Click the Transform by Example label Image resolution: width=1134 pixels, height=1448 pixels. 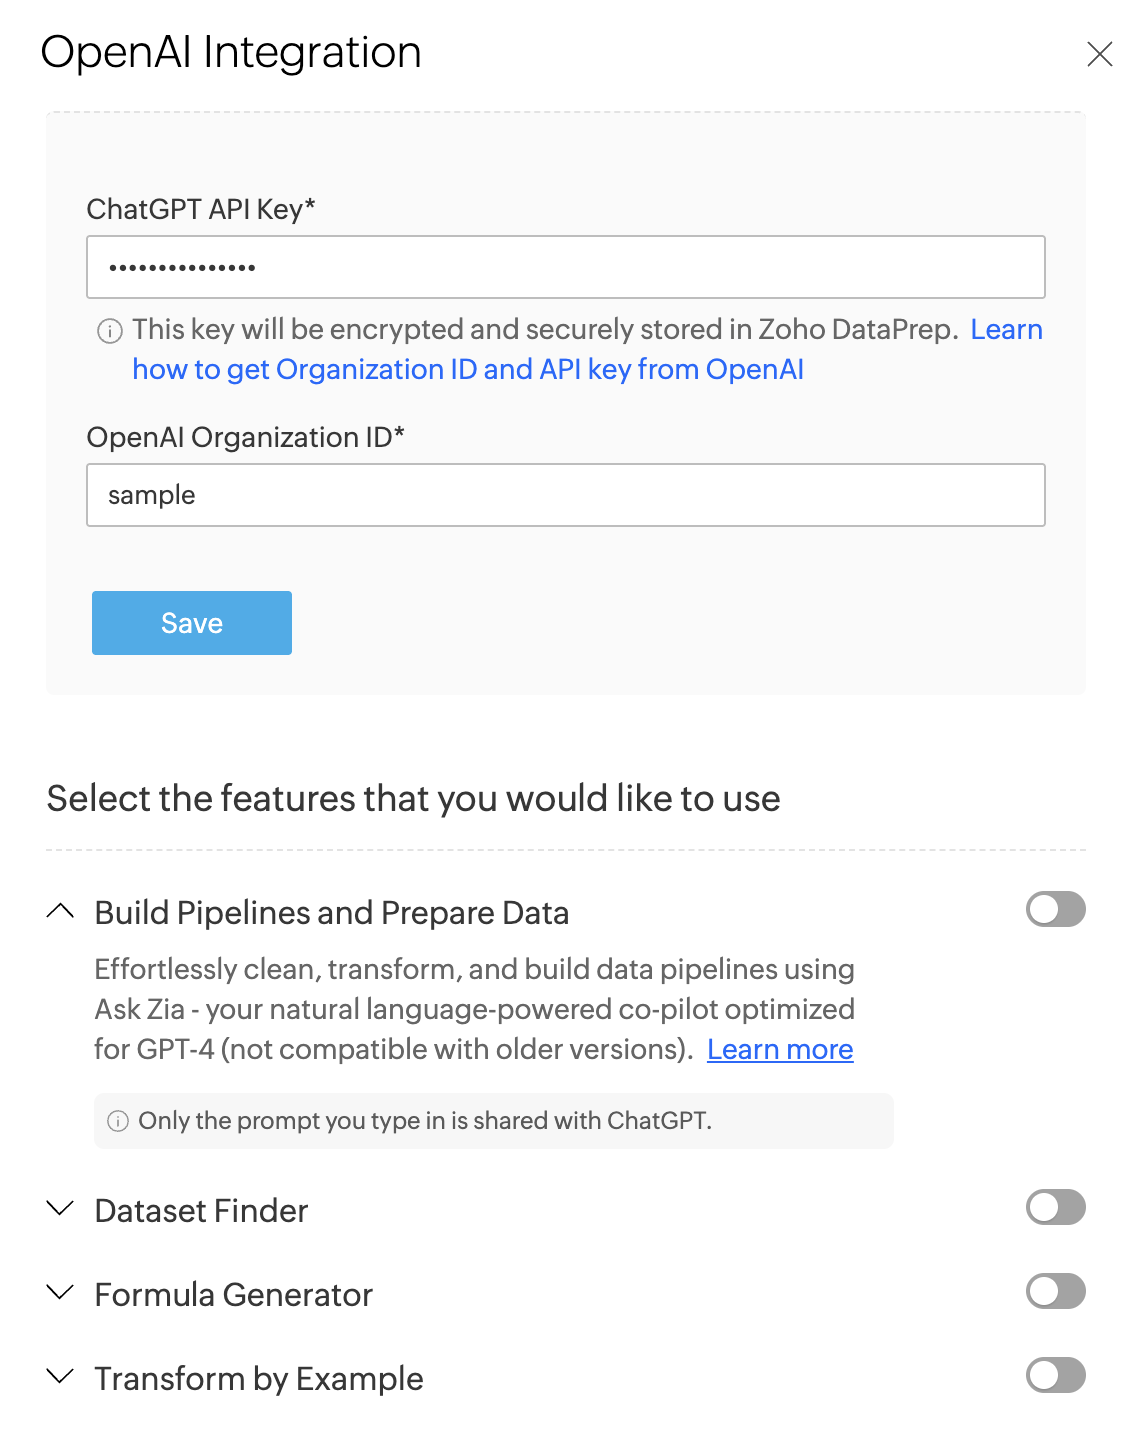click(259, 1379)
